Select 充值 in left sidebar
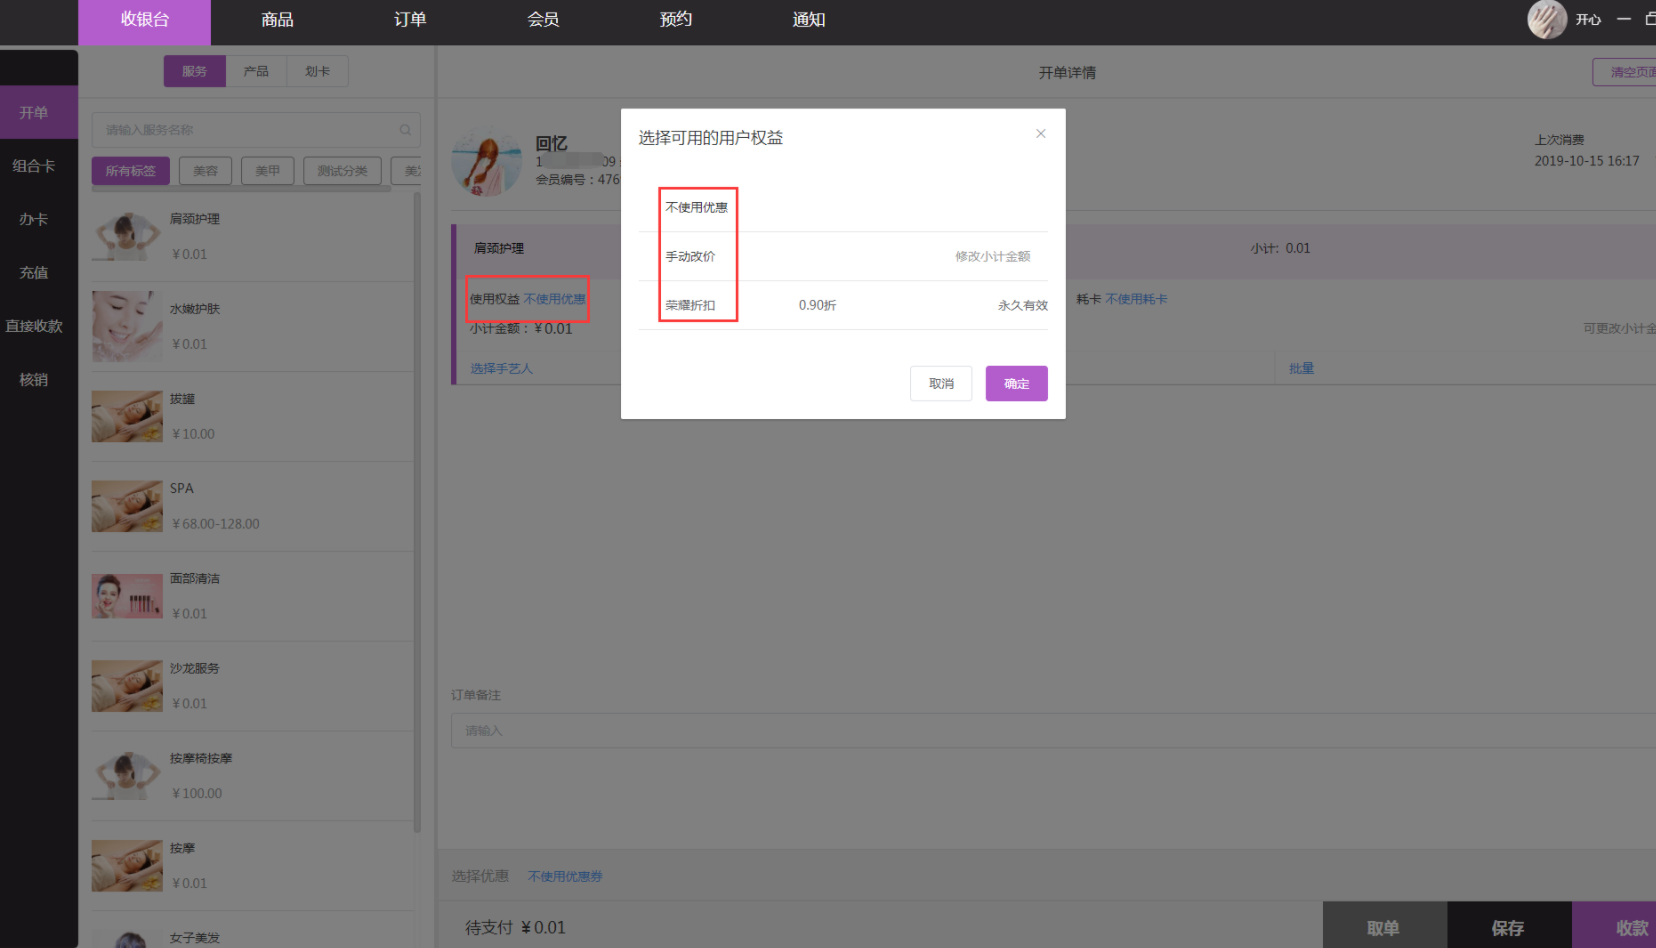The height and width of the screenshot is (948, 1656). coord(34,272)
